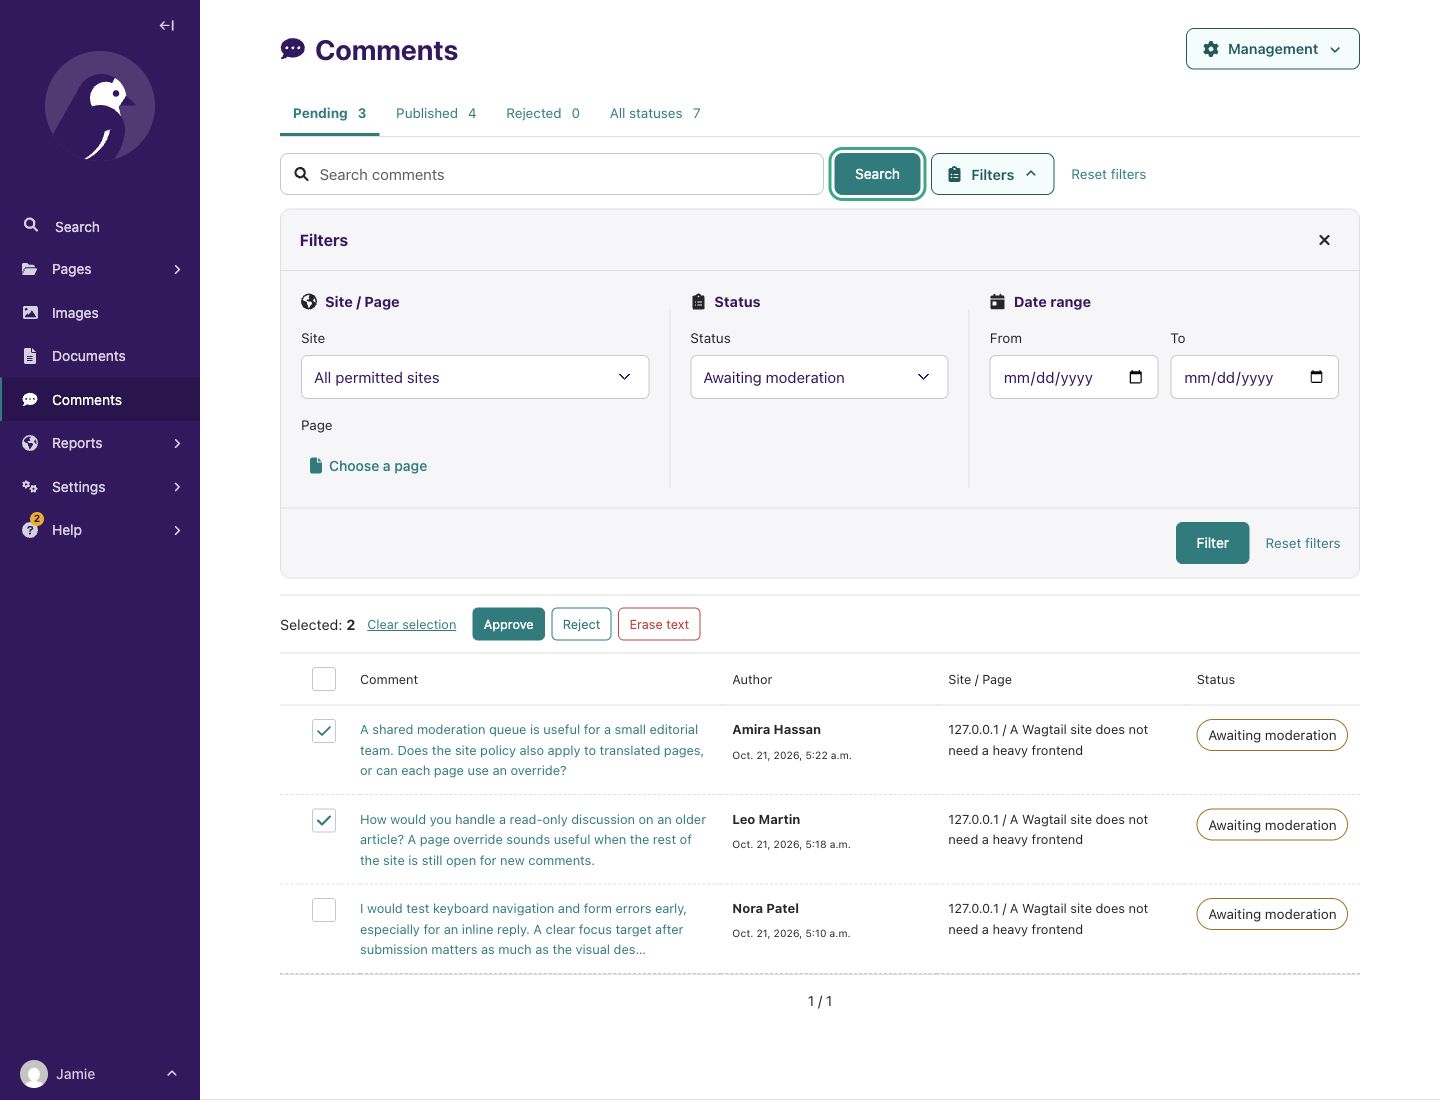Open Images in the sidebar menu
This screenshot has width=1440, height=1100.
pos(100,313)
